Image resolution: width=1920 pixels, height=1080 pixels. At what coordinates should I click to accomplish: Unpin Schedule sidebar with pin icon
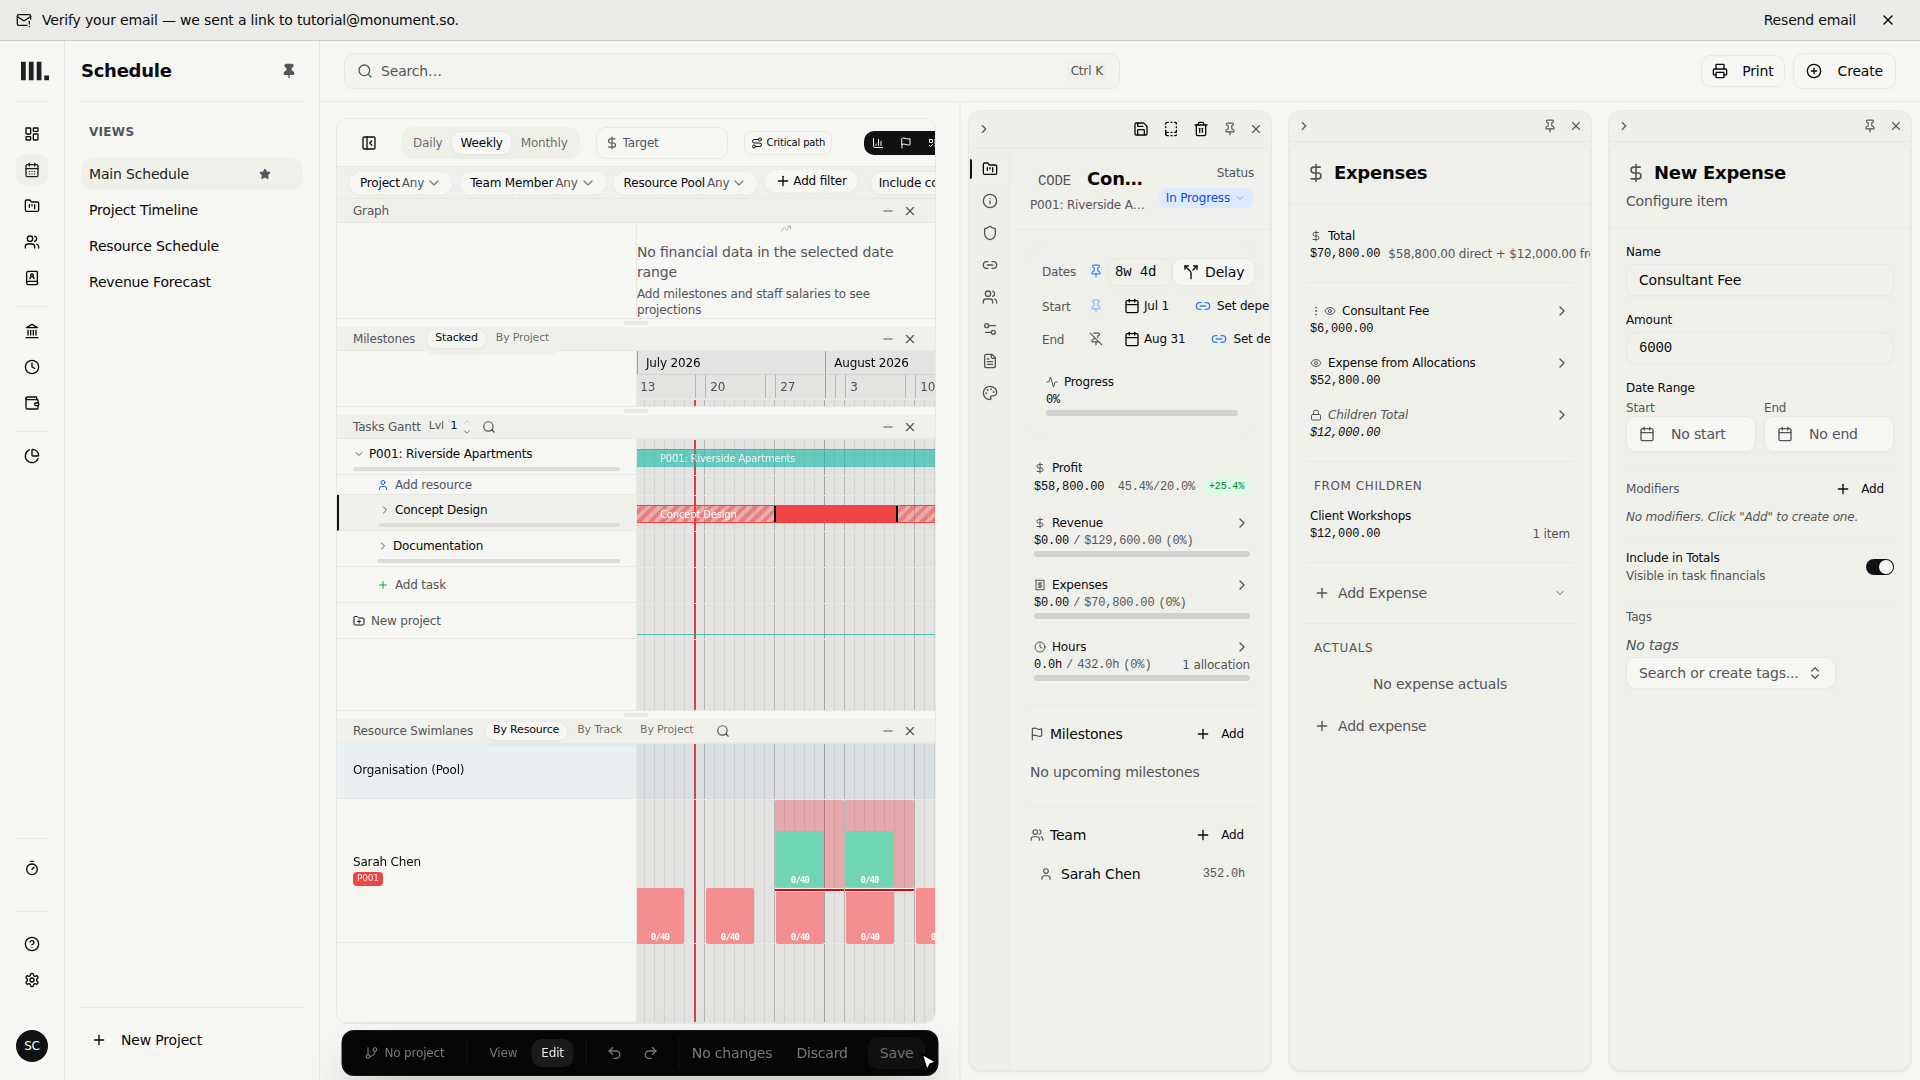289,71
